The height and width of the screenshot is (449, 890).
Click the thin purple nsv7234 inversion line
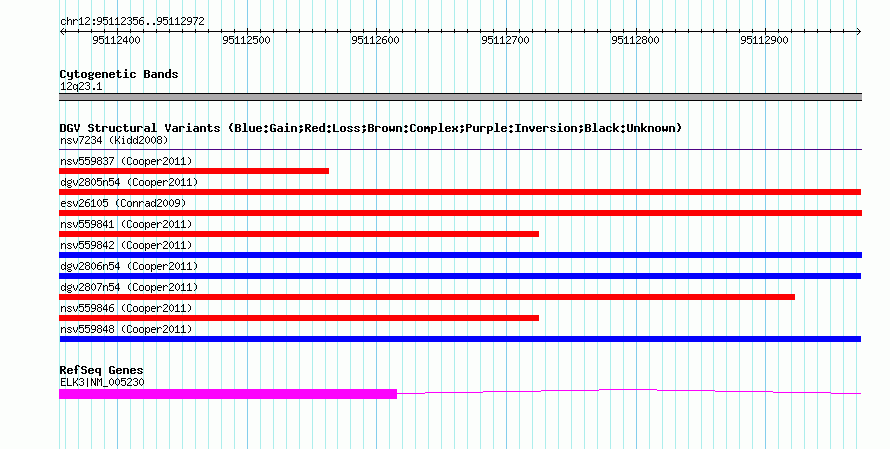pos(460,150)
